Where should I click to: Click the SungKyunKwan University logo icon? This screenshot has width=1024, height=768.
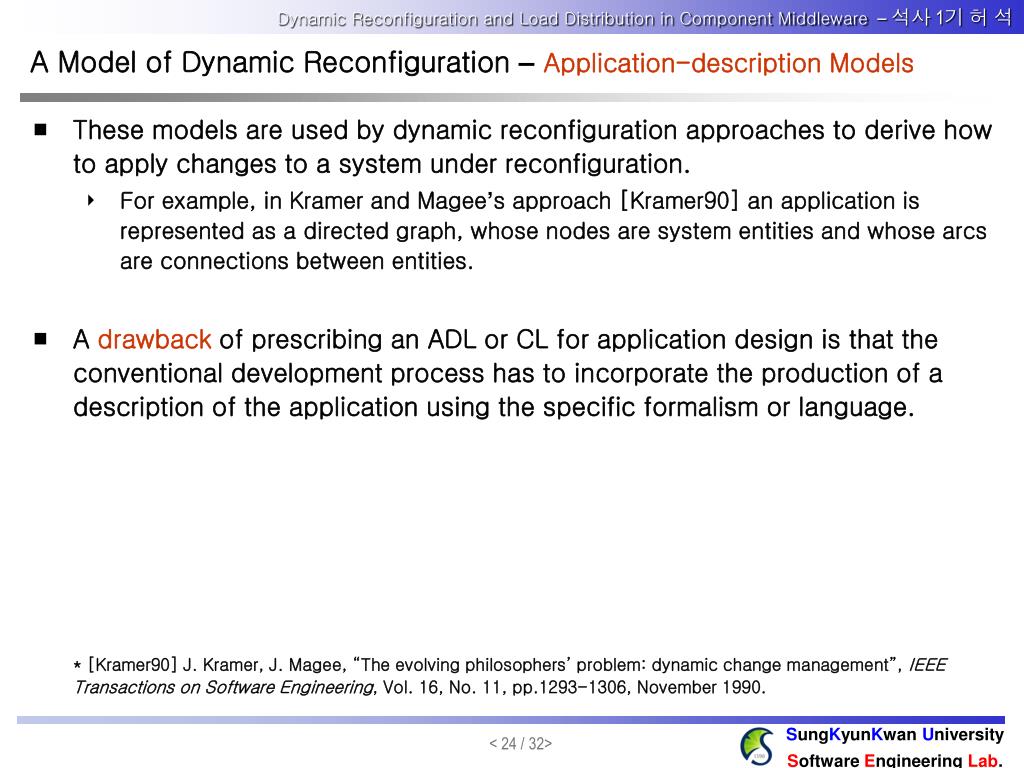(x=757, y=746)
